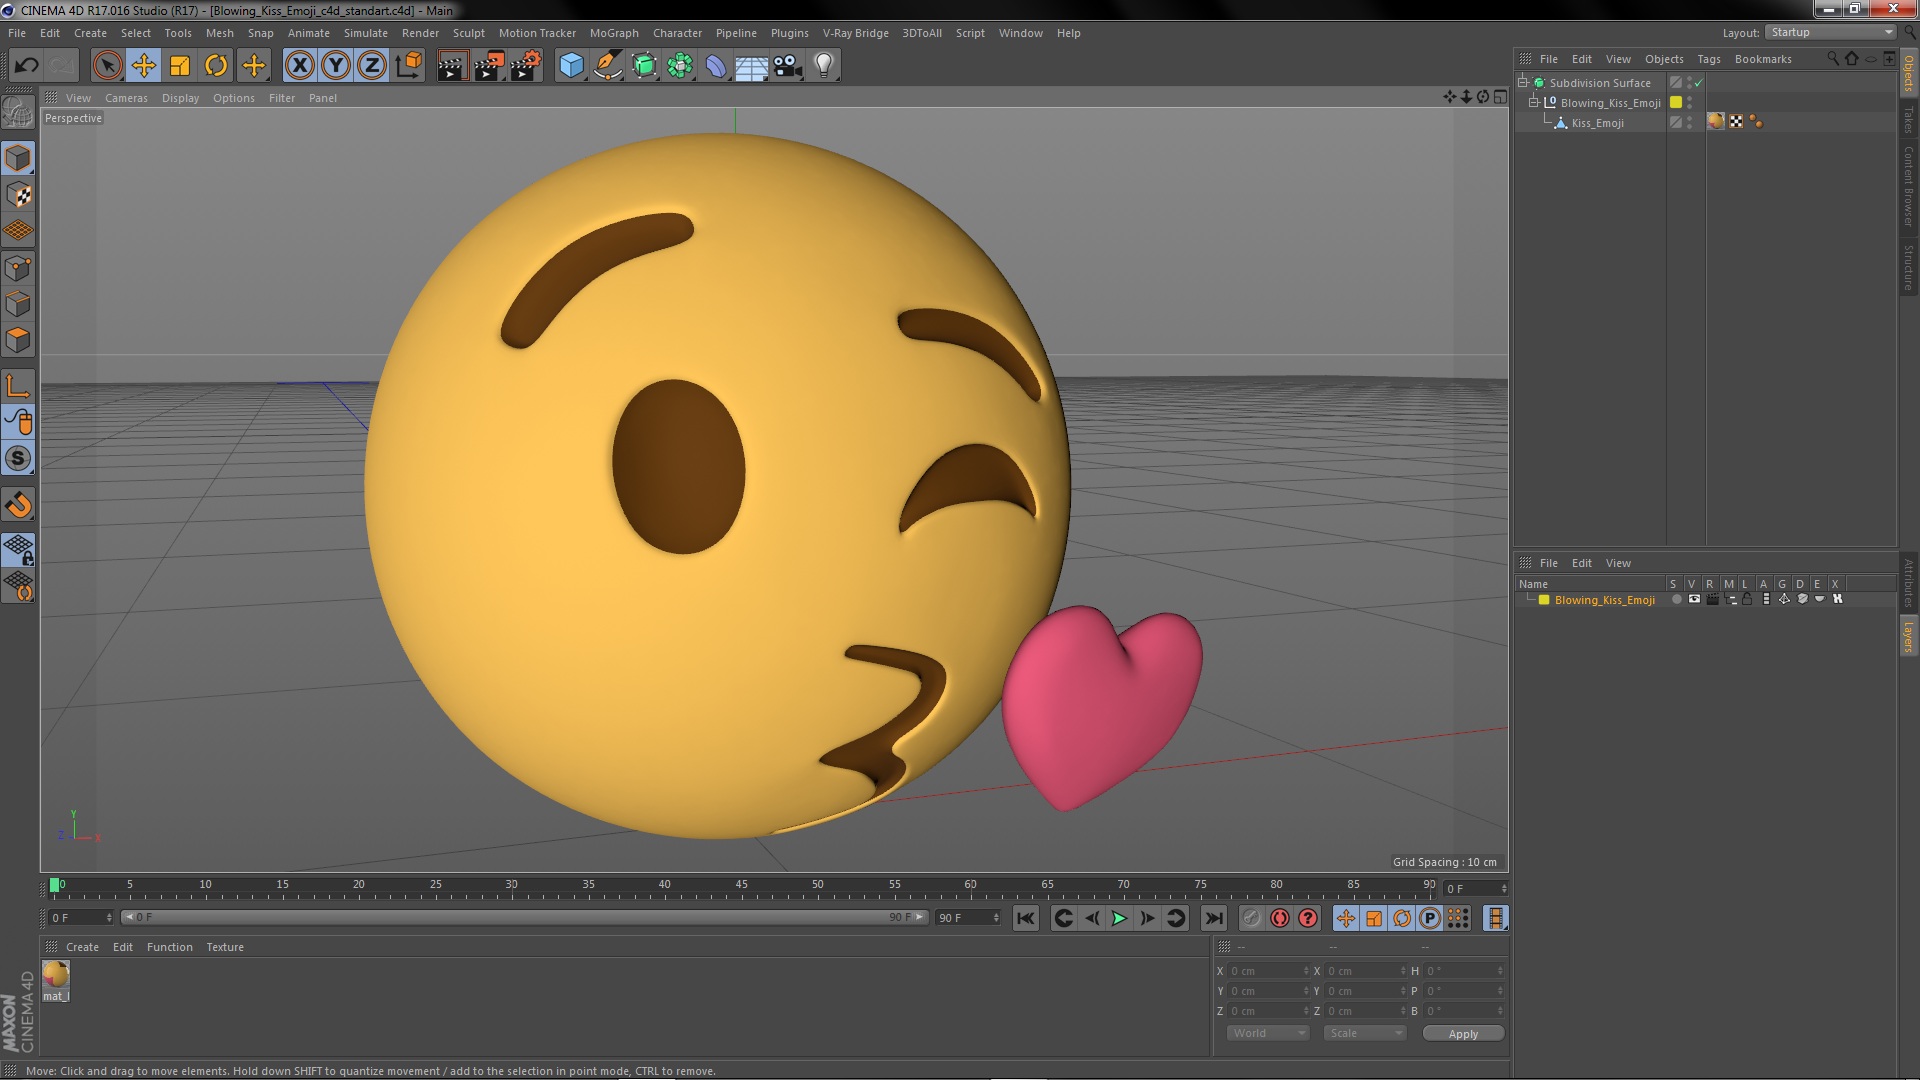Click Make Editable icon in left sidebar
Screen dimensions: 1920x1080
18,112
